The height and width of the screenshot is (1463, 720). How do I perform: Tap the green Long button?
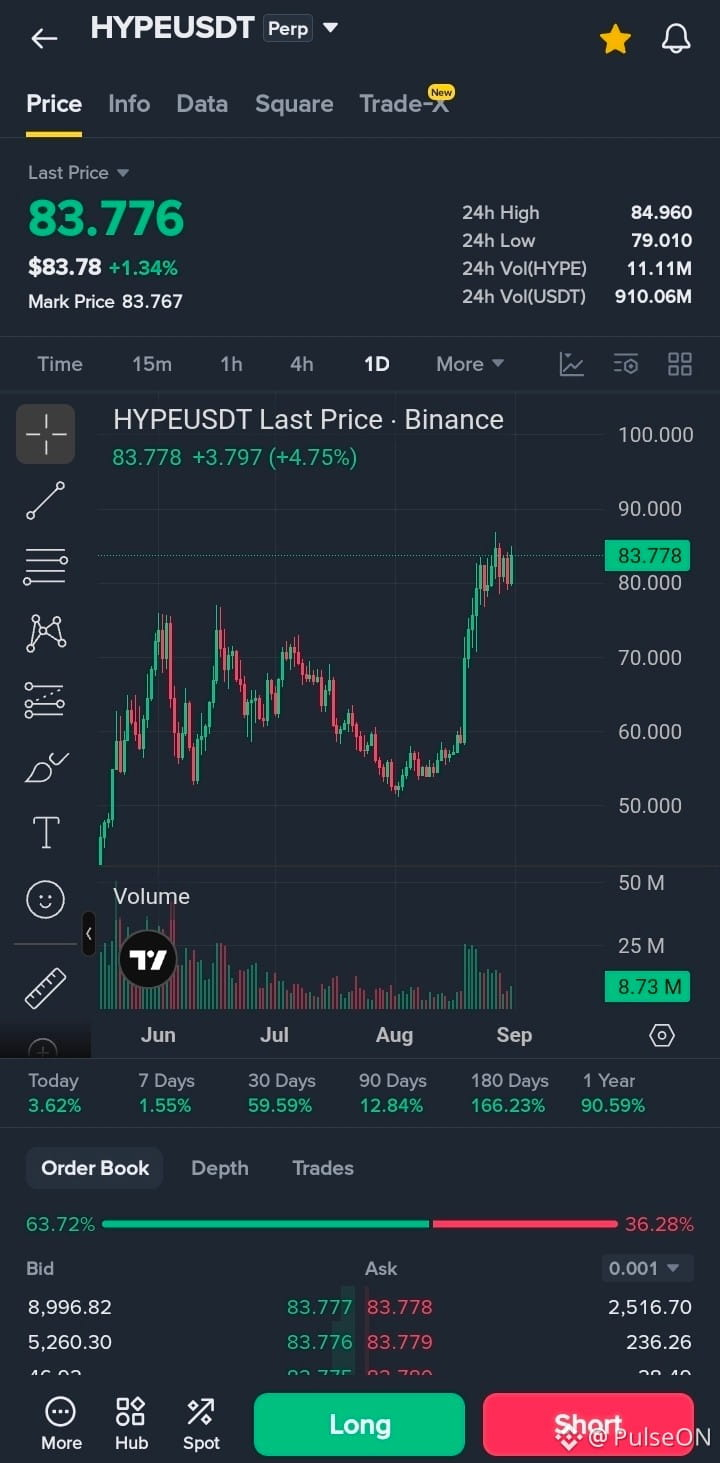(359, 1424)
